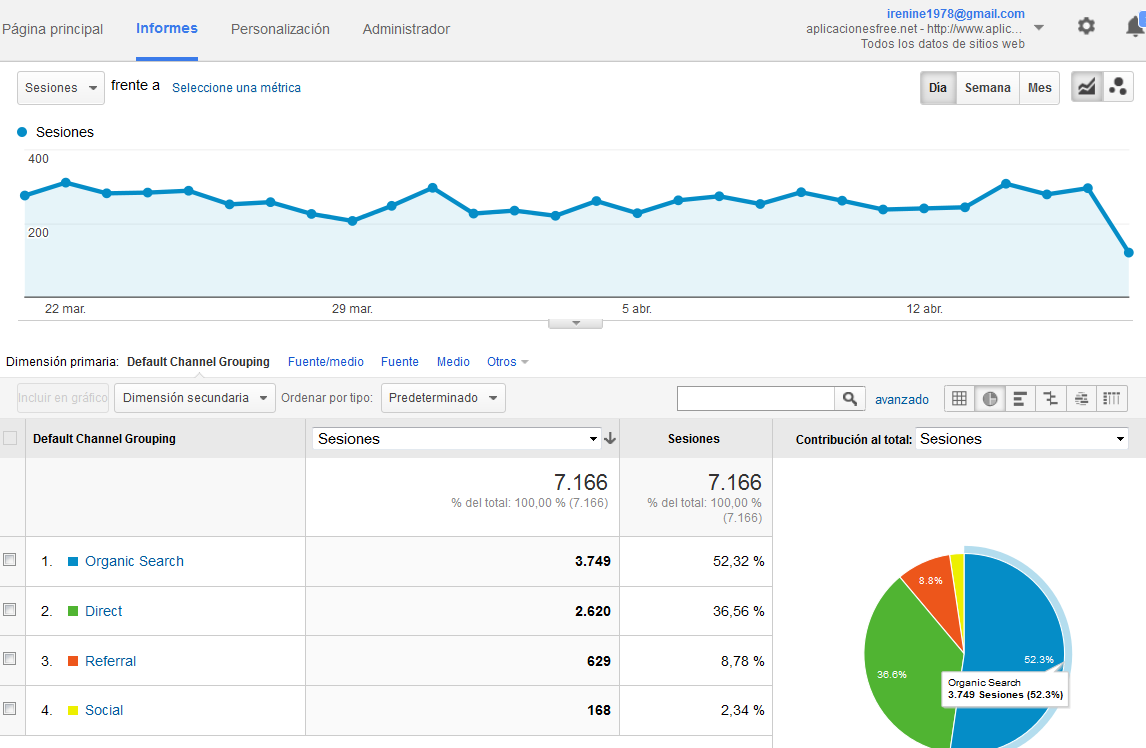Open the Administrador tab
This screenshot has width=1146, height=748.
[406, 29]
